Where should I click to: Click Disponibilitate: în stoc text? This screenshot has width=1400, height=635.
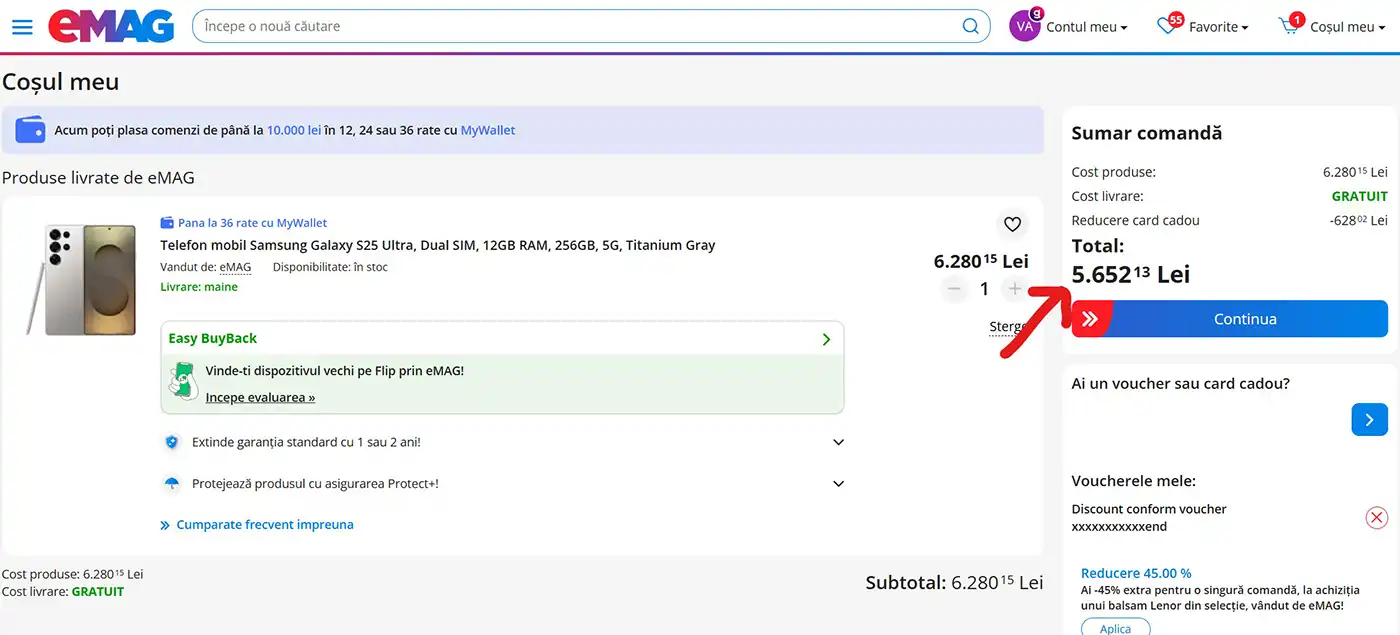pos(330,267)
